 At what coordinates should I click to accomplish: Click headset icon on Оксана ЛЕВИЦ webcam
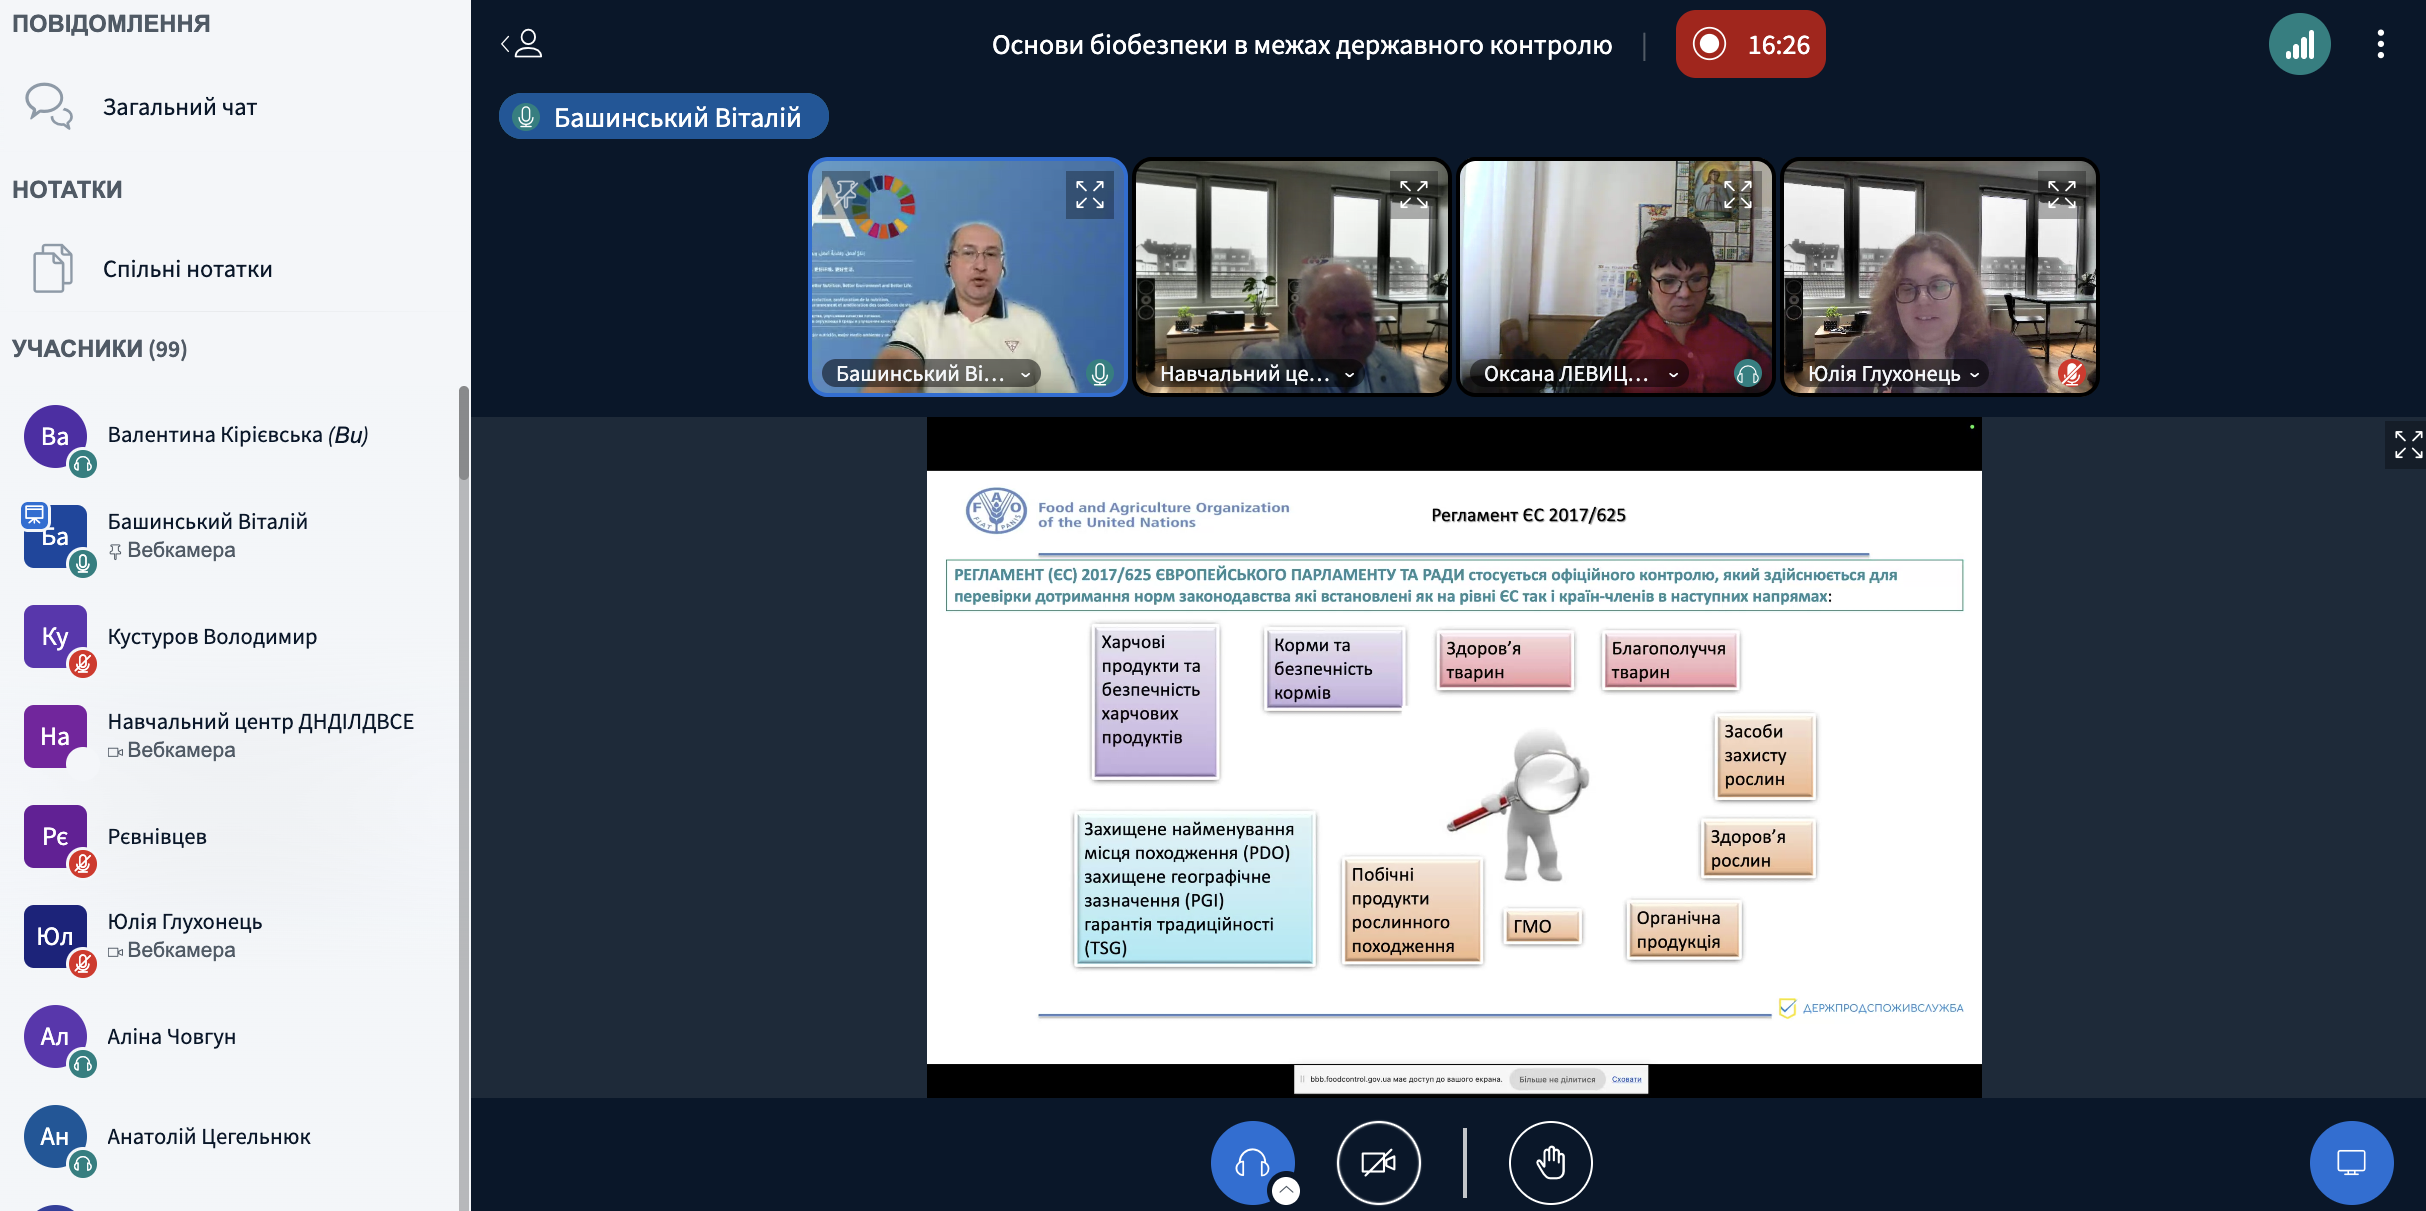1747,374
